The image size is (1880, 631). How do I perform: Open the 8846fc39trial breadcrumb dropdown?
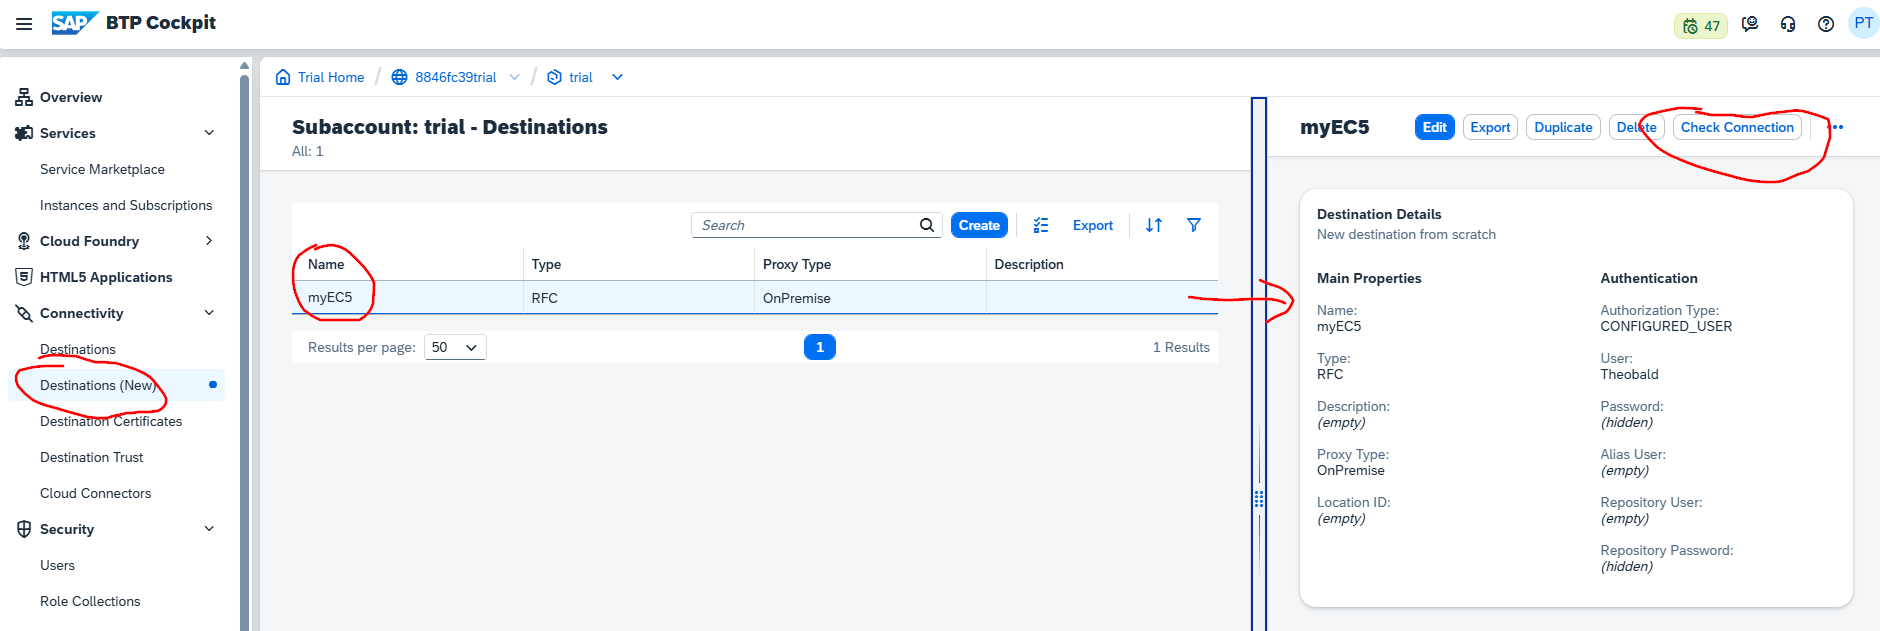(514, 77)
